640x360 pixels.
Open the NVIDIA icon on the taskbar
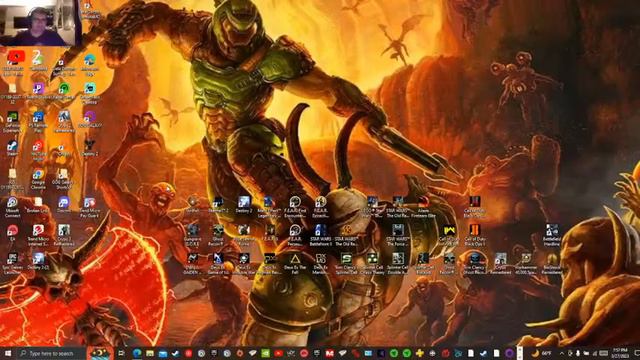[266, 353]
